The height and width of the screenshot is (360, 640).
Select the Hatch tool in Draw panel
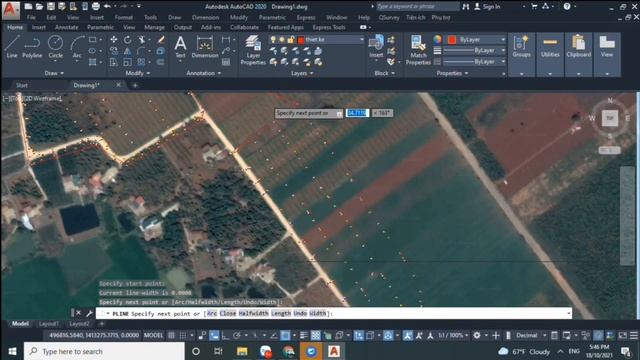point(93,62)
